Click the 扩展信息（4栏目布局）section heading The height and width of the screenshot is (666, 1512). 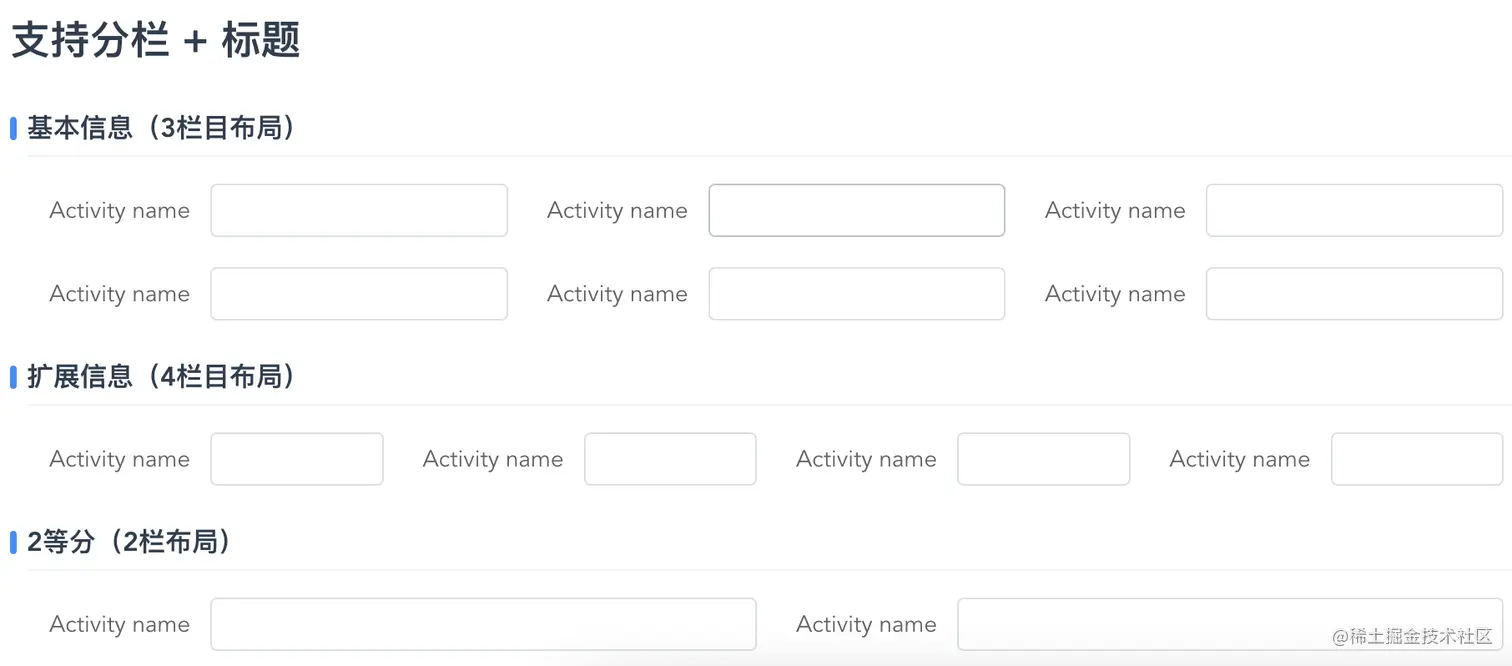160,377
